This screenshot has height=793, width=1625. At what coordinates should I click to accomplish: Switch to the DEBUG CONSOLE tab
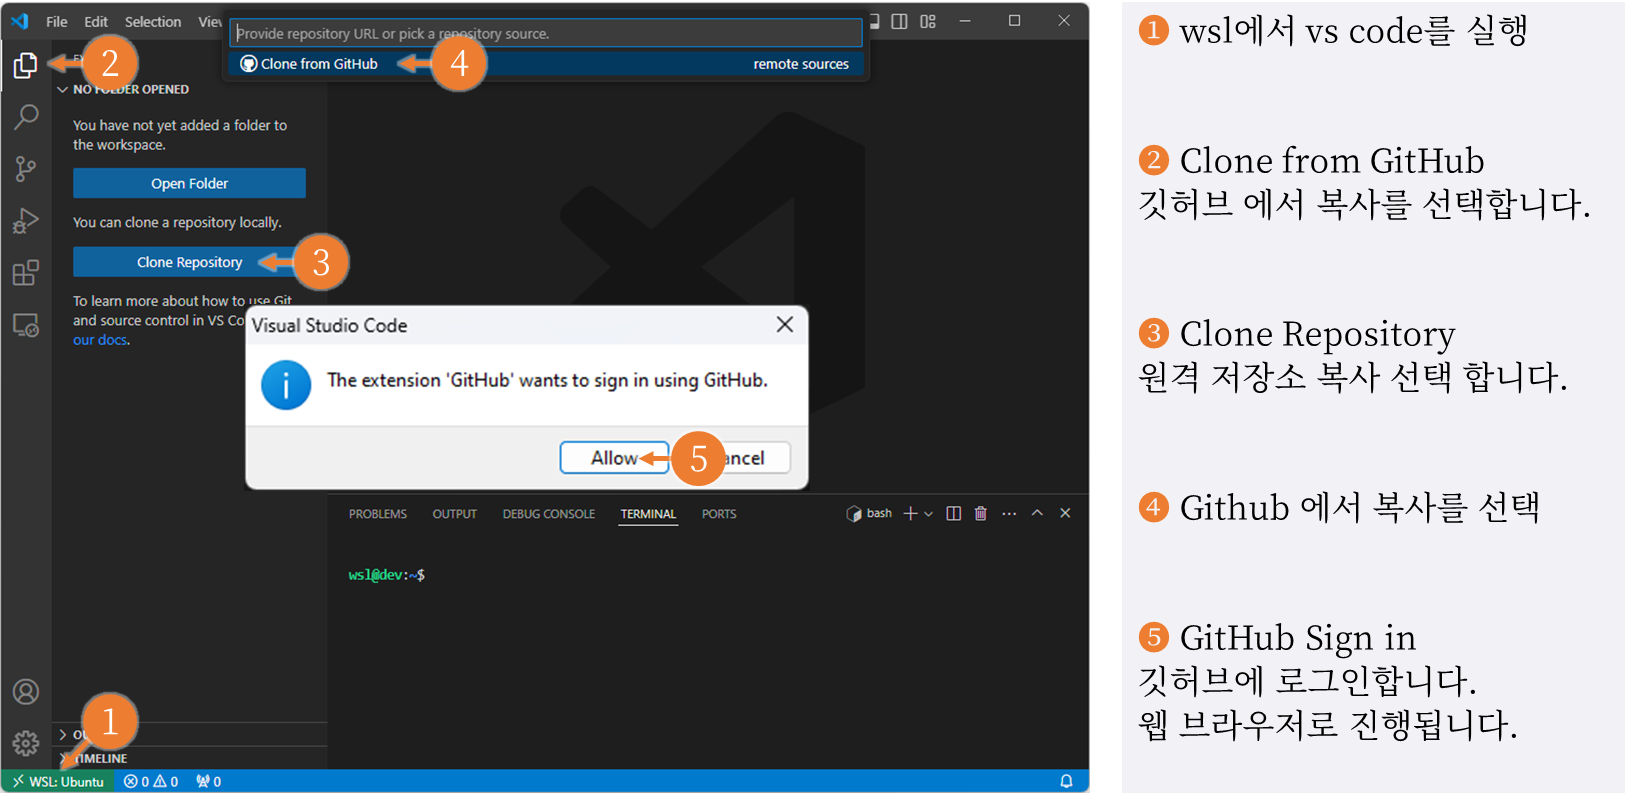(x=549, y=514)
